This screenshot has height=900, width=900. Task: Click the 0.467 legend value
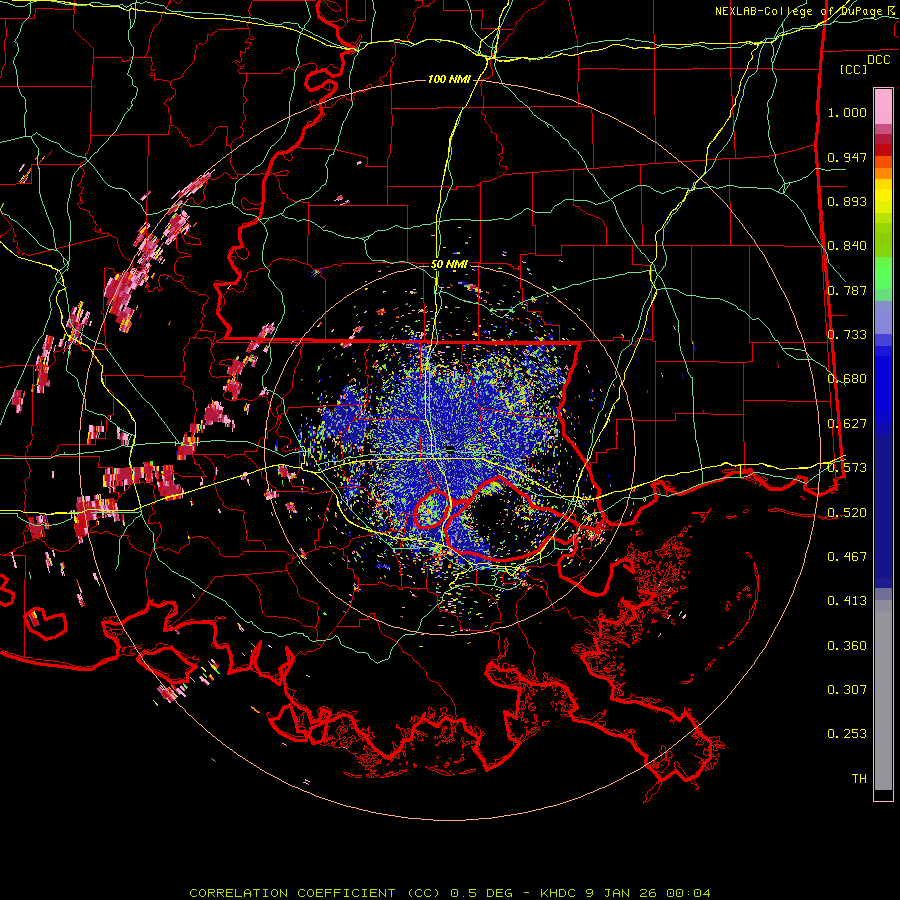pyautogui.click(x=847, y=557)
